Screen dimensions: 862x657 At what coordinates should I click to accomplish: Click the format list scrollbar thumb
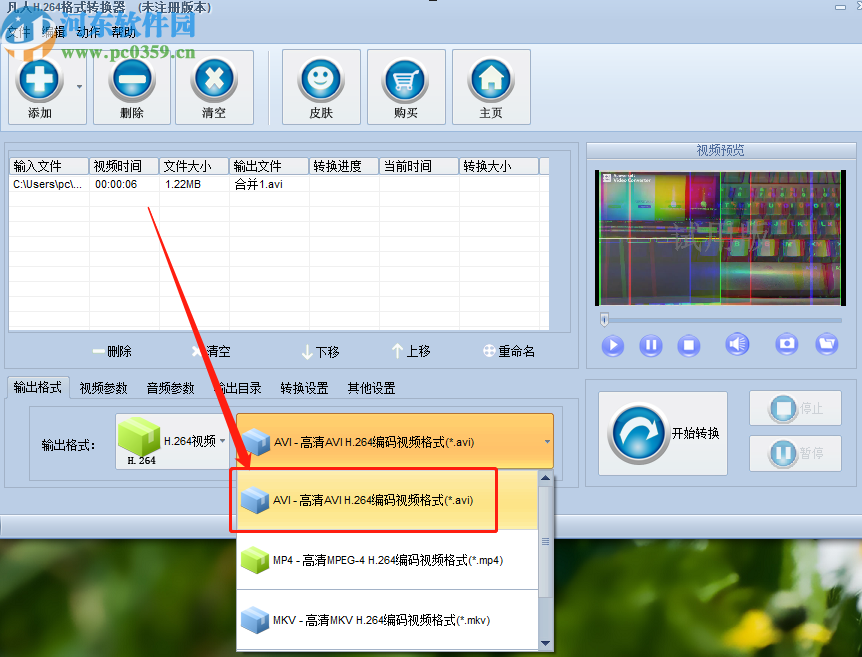click(545, 542)
